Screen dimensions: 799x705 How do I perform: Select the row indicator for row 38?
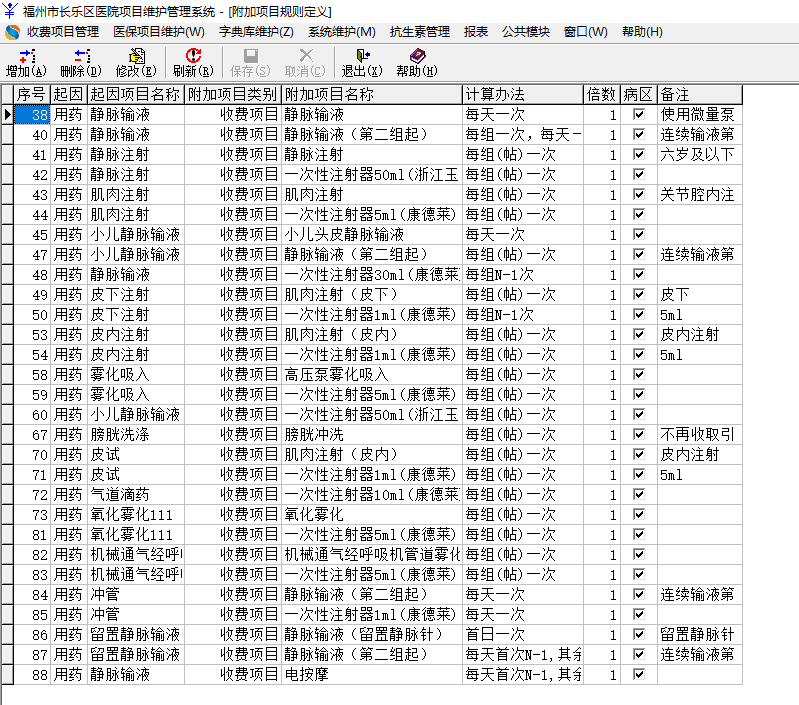pyautogui.click(x=7, y=115)
